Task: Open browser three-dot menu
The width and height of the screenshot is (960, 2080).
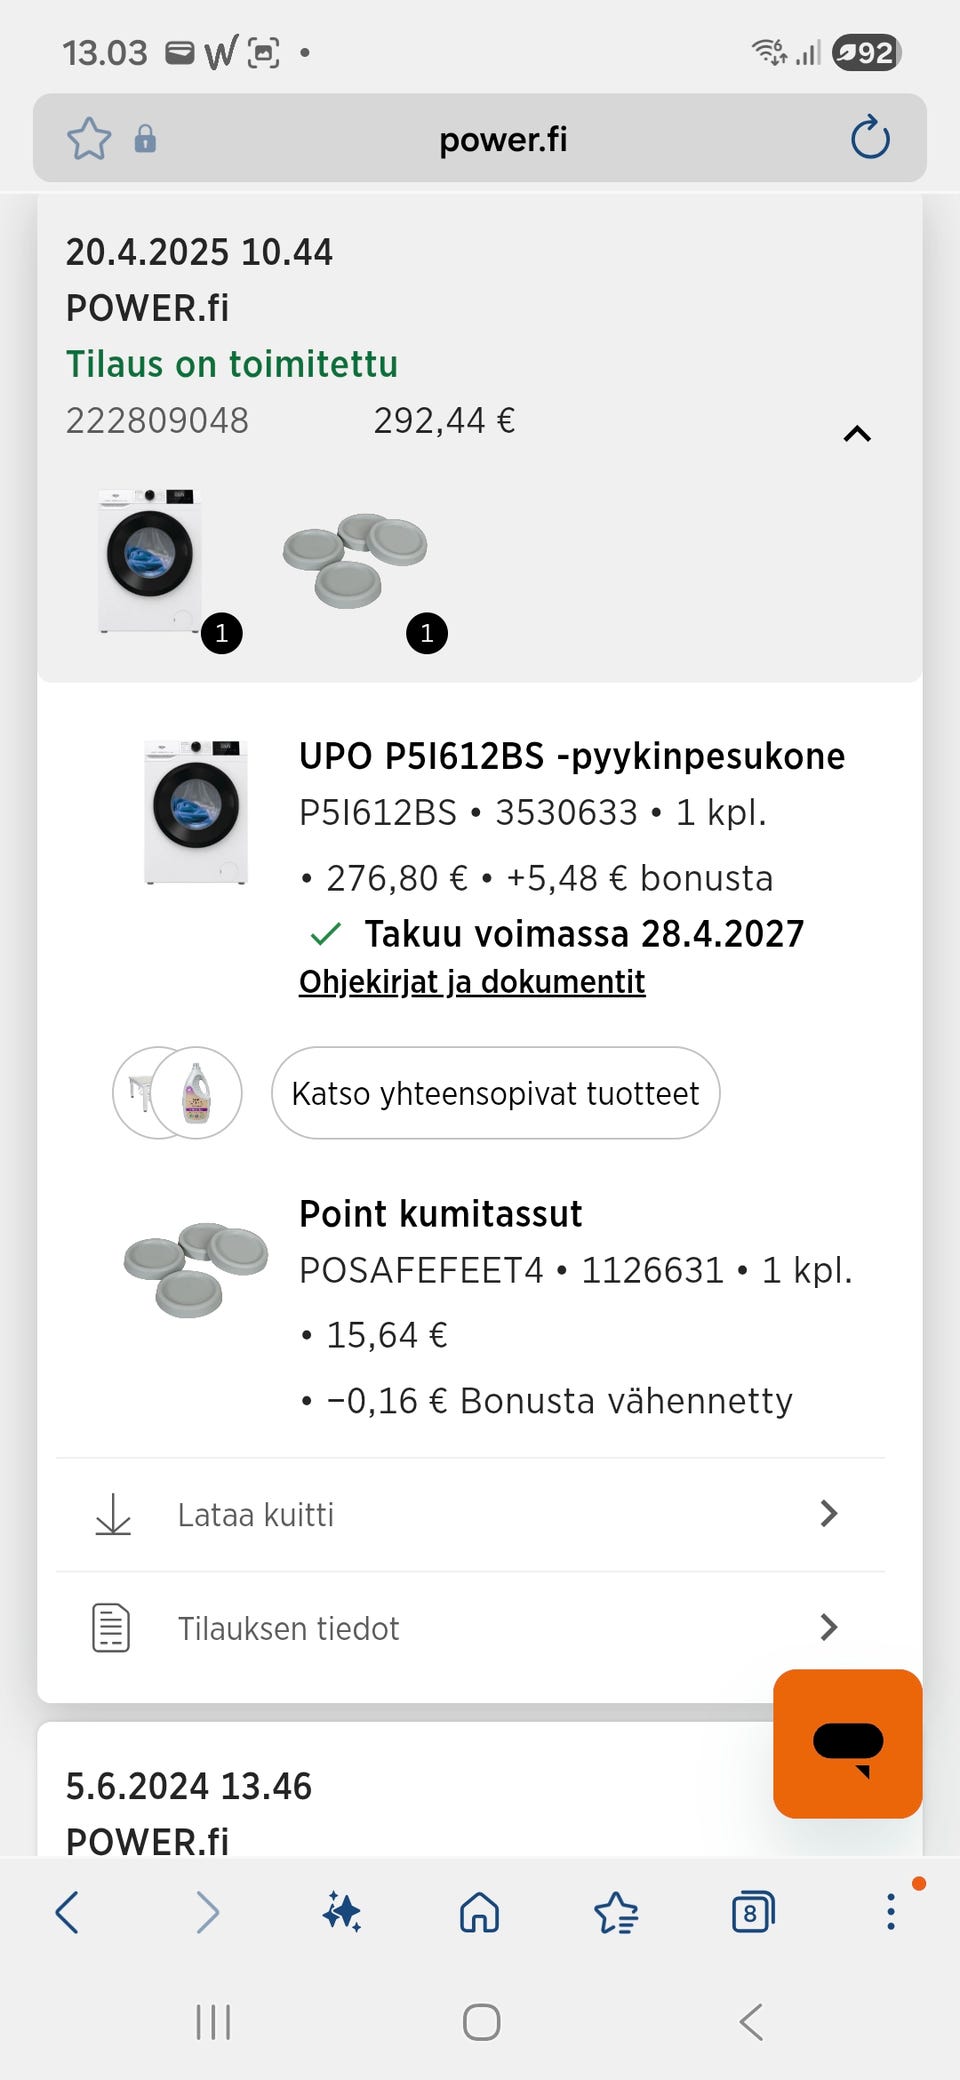Action: pos(890,1912)
